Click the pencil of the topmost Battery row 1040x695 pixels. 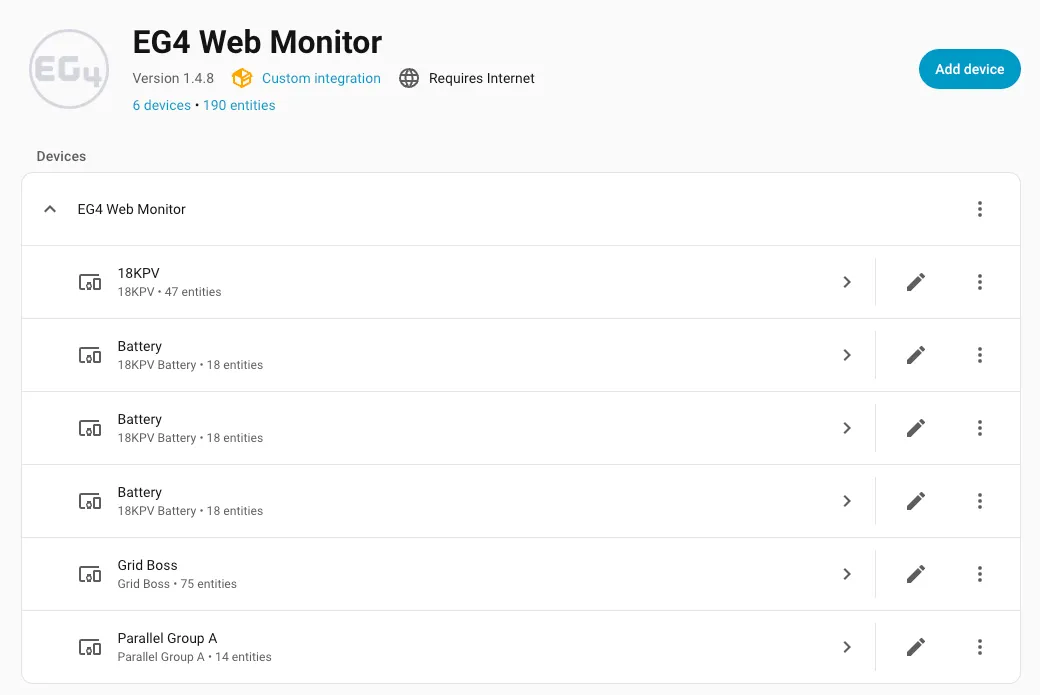click(x=916, y=355)
